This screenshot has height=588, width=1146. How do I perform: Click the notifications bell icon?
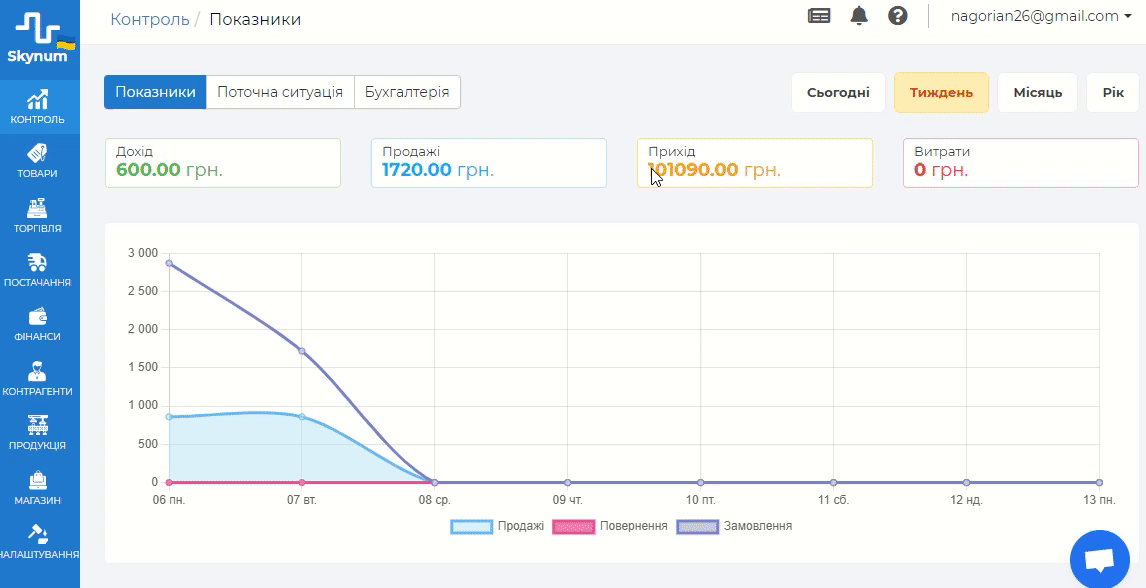[859, 16]
